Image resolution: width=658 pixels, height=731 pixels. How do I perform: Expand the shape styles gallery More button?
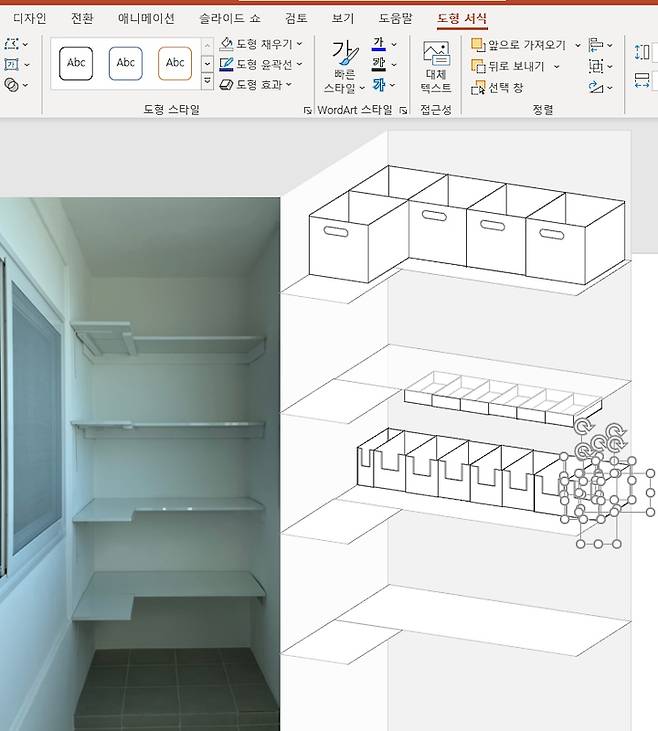(208, 84)
